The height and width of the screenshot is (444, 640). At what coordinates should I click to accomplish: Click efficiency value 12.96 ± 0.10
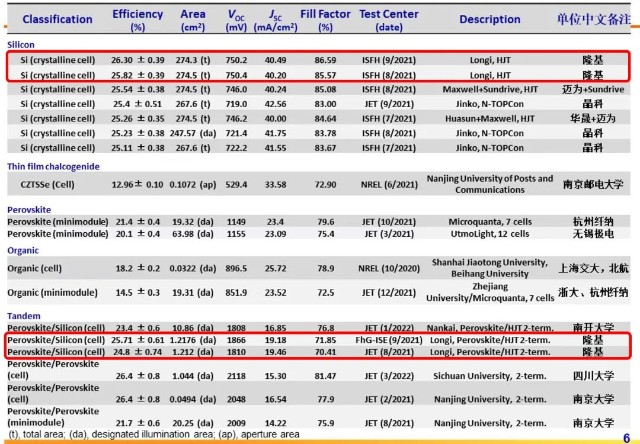coord(138,184)
